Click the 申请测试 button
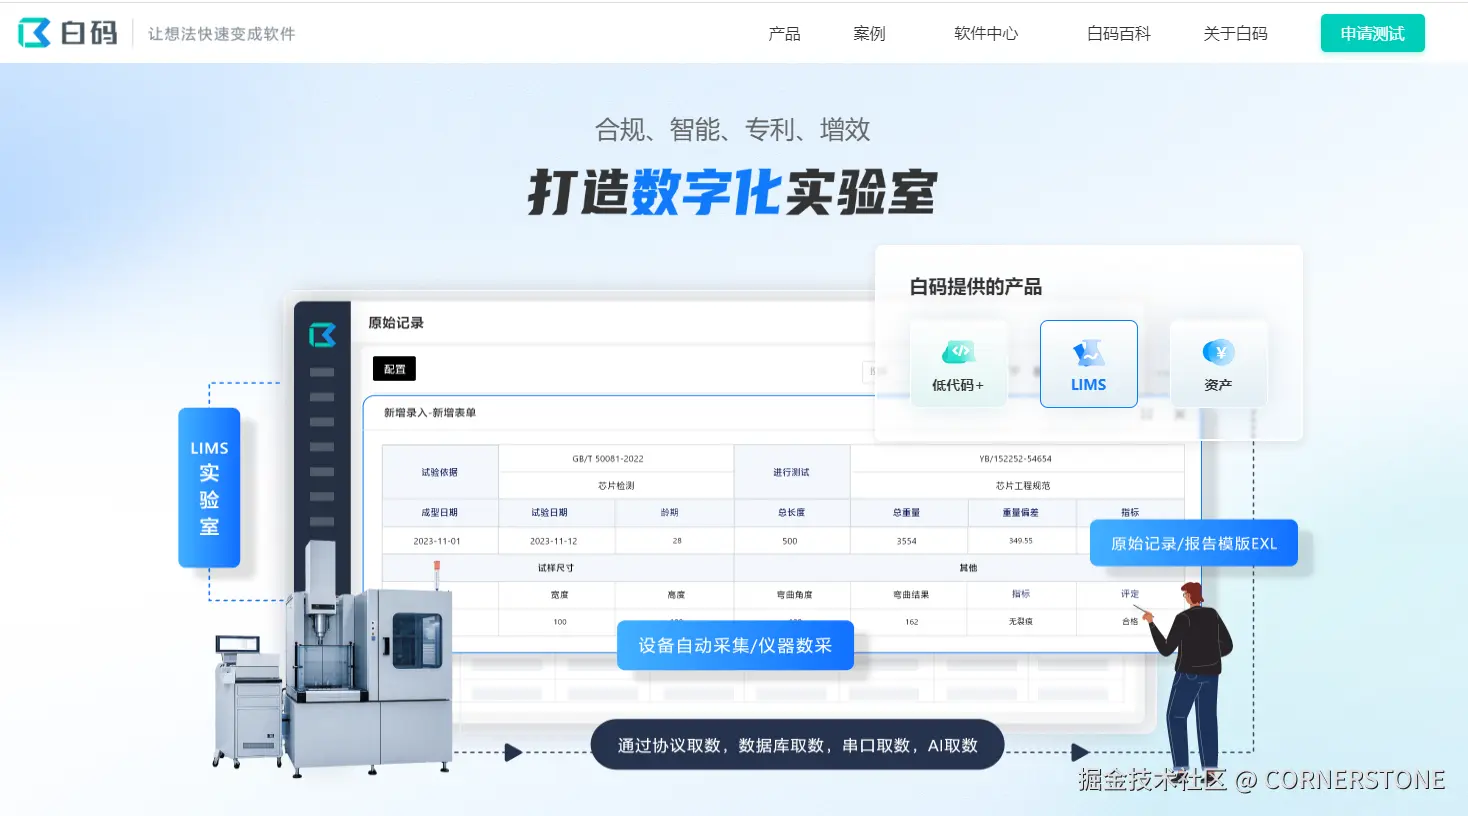The width and height of the screenshot is (1468, 816). click(x=1372, y=33)
